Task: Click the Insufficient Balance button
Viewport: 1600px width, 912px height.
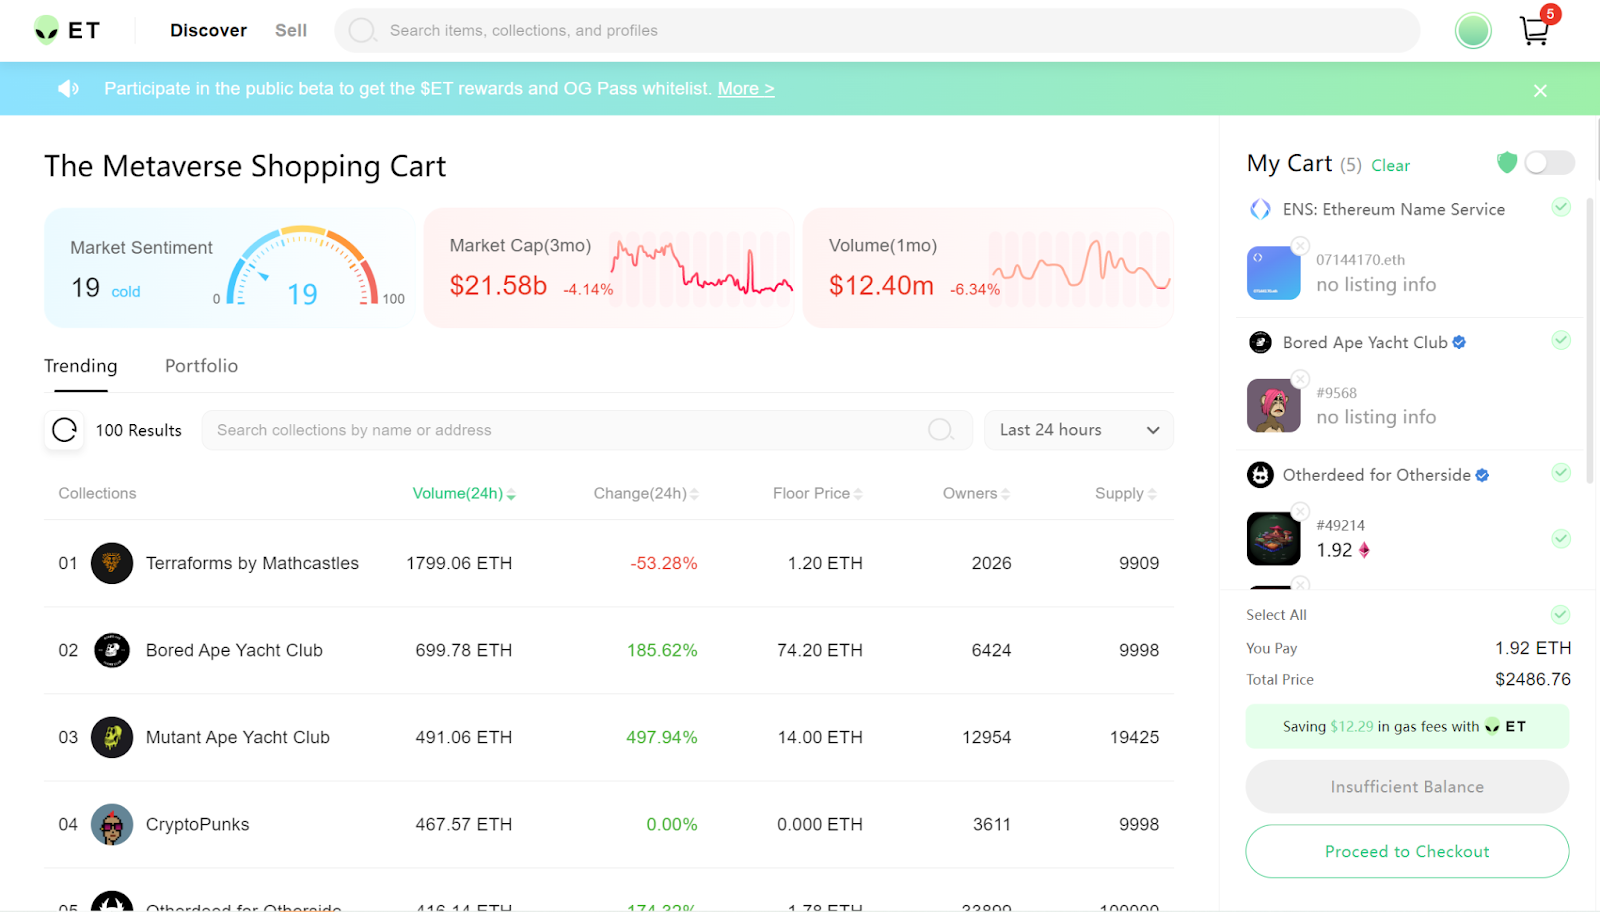Action: [x=1407, y=787]
